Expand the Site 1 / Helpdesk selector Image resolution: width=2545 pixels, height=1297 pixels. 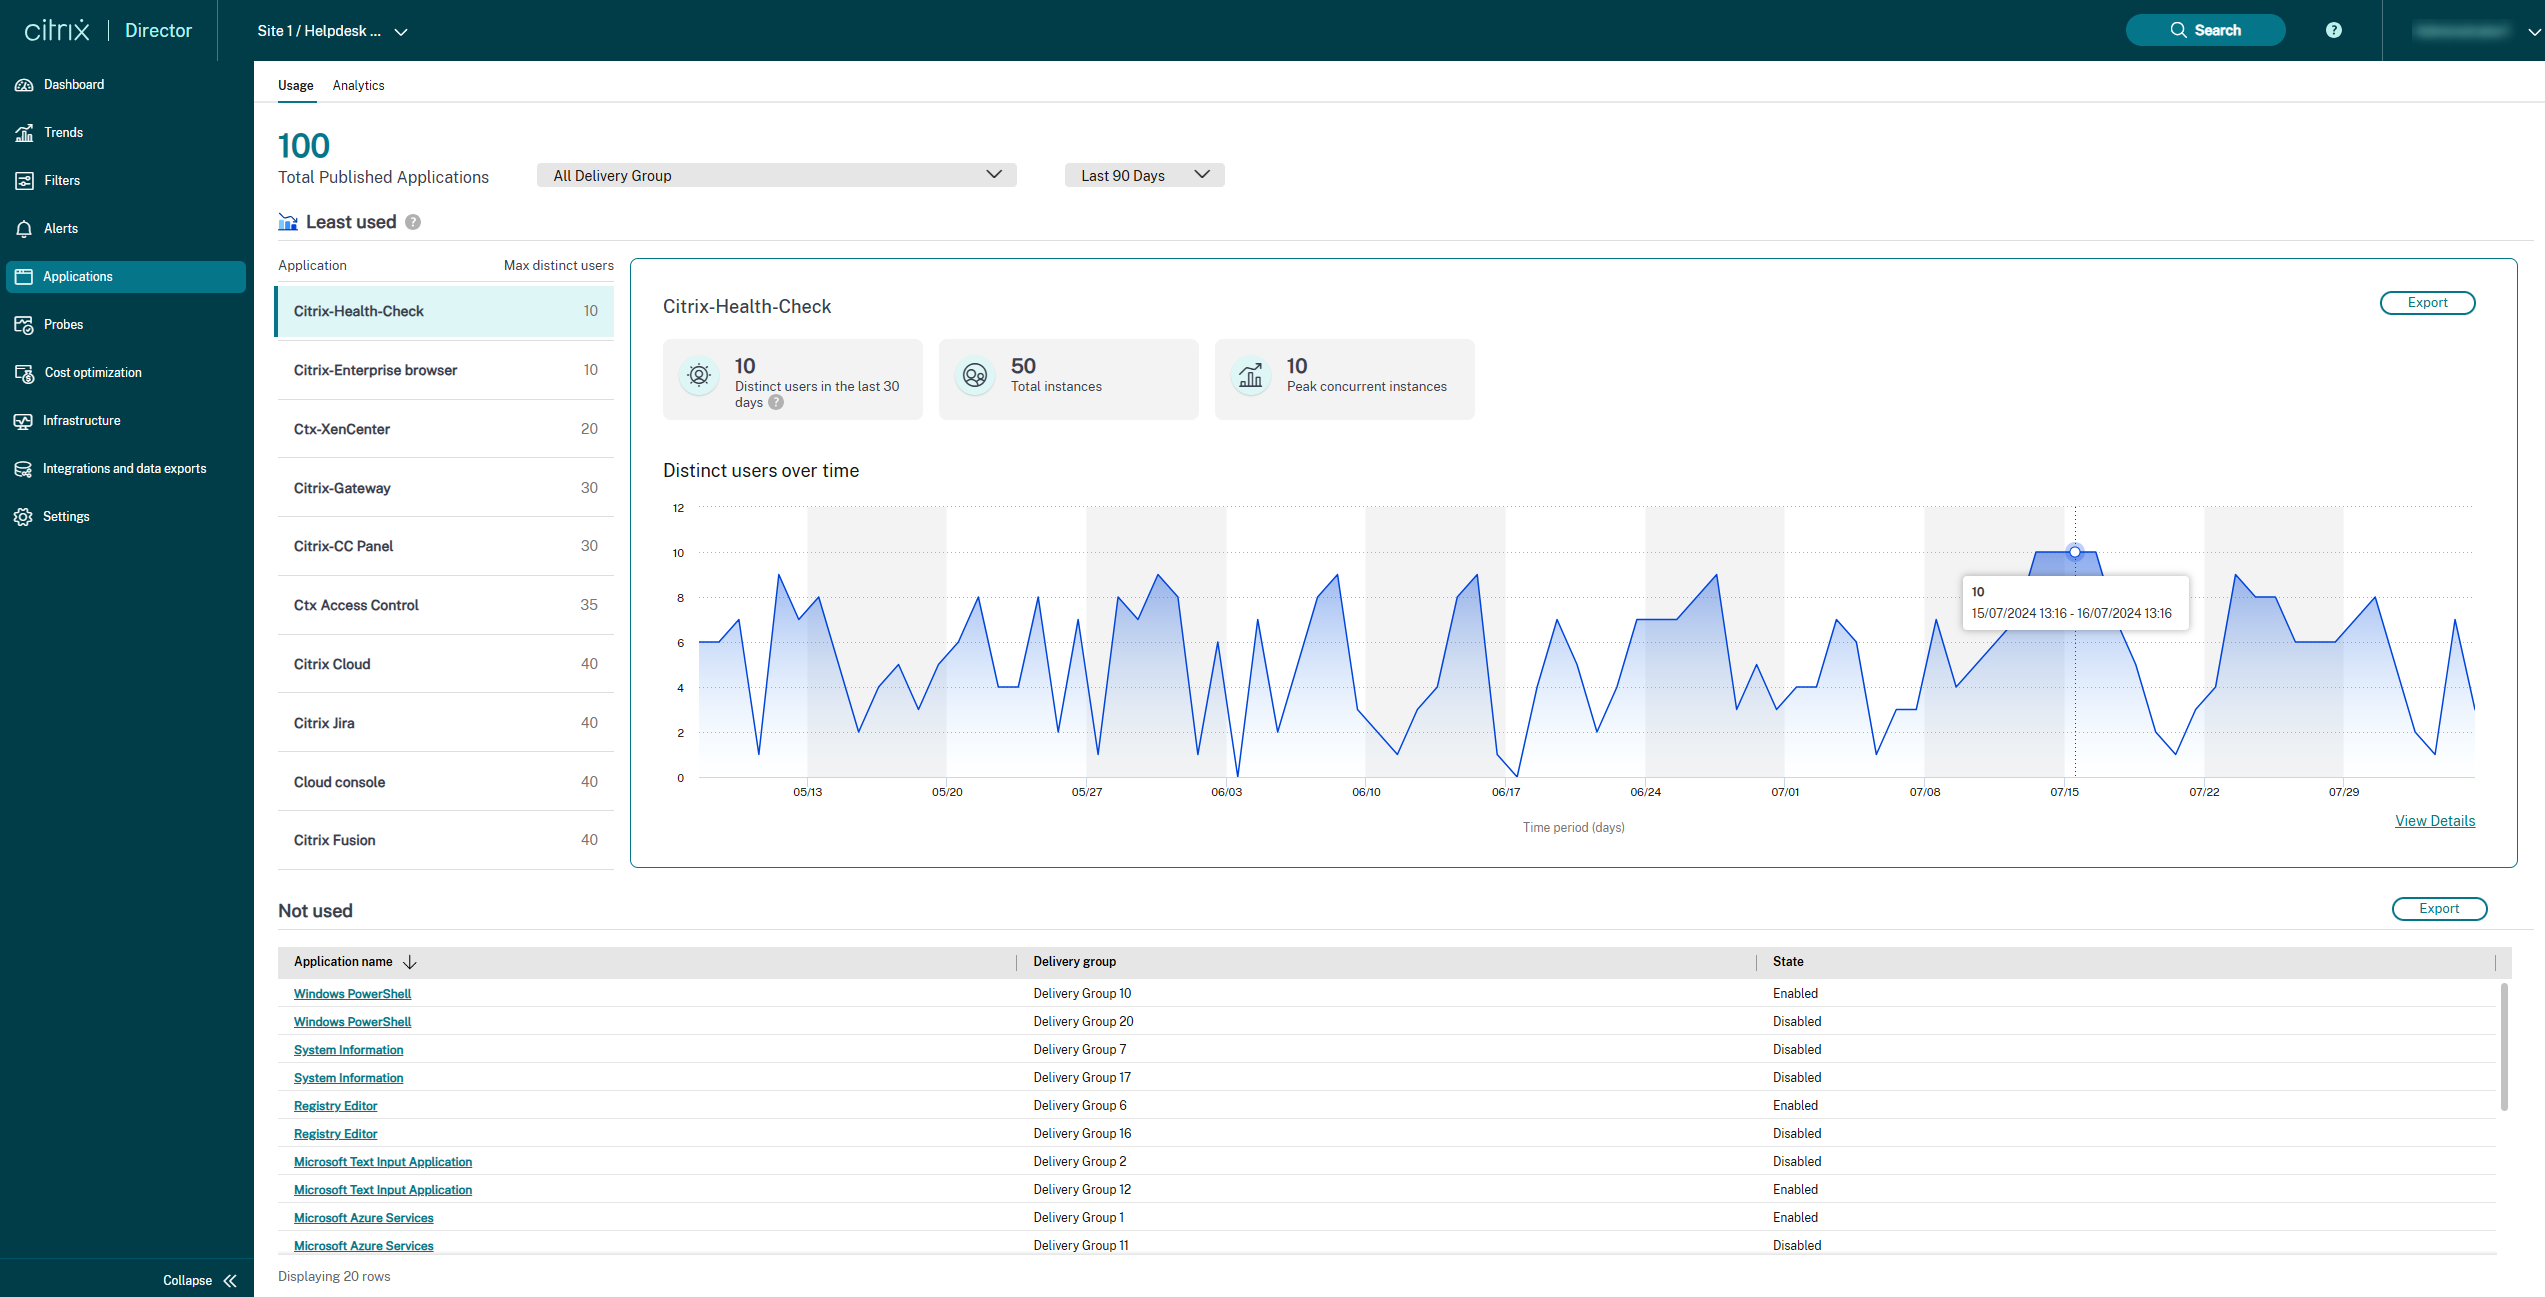click(331, 31)
